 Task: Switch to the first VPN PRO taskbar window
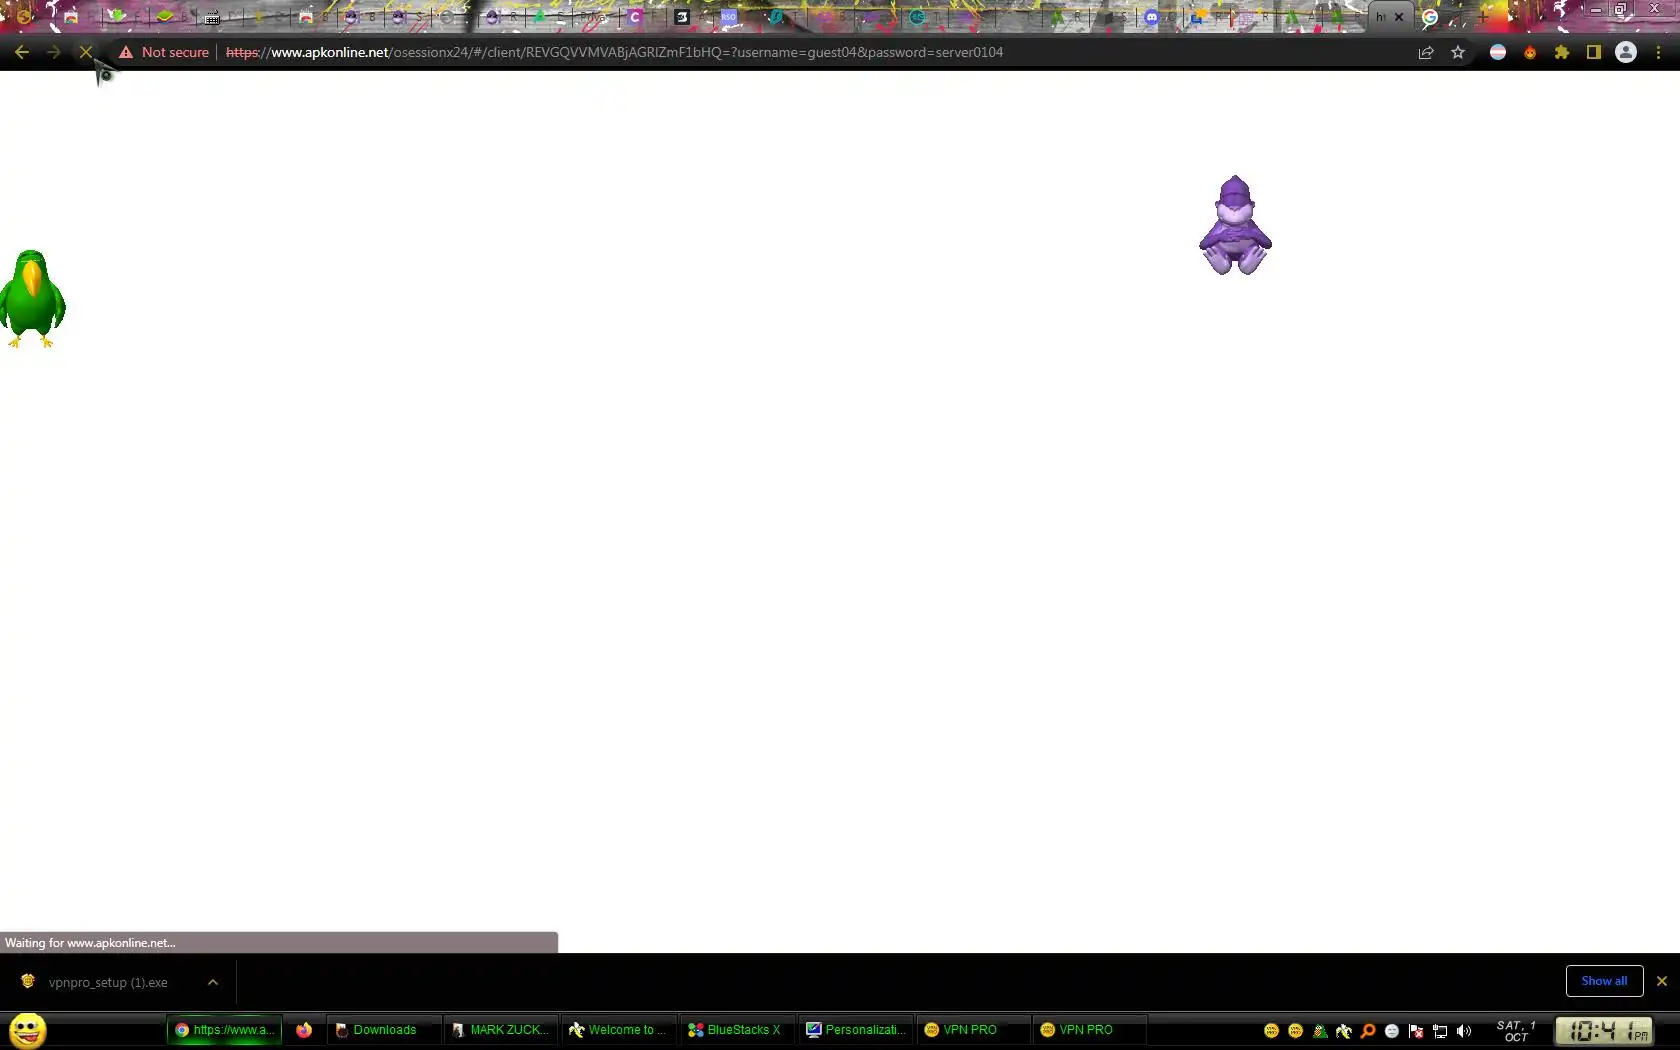[x=972, y=1030]
